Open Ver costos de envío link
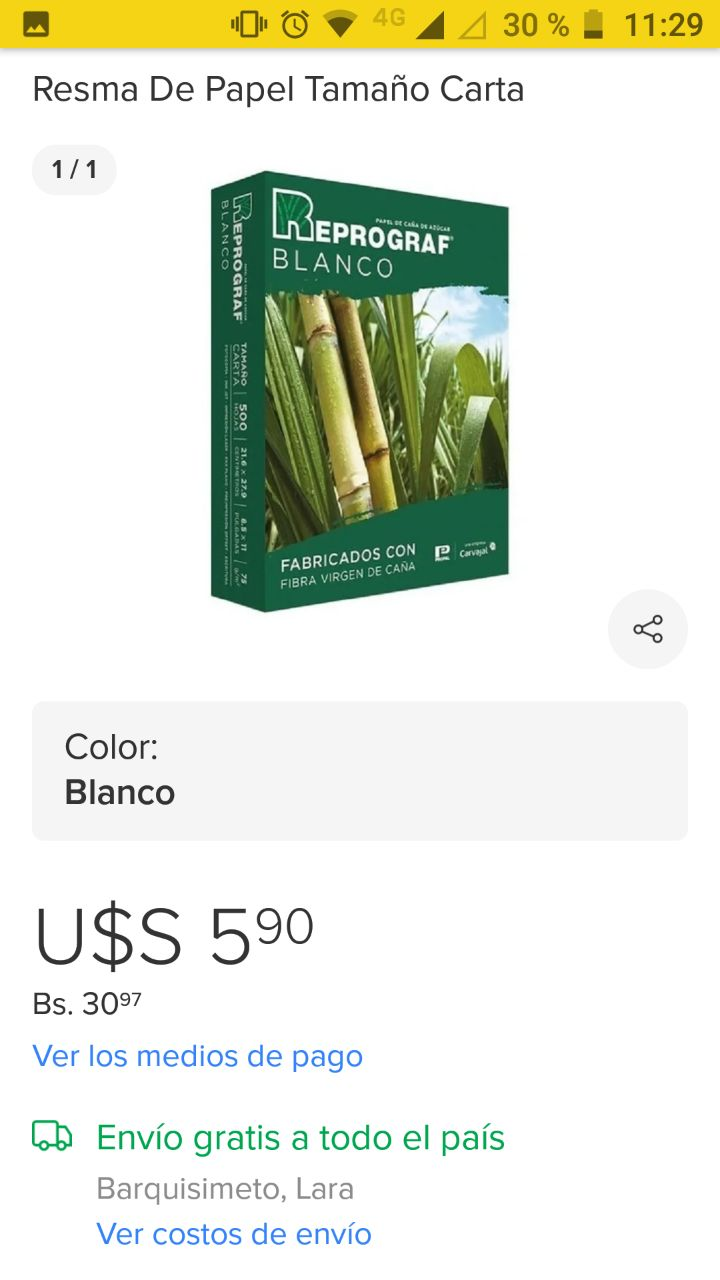Screen dimensions: 720x1280 [234, 1234]
